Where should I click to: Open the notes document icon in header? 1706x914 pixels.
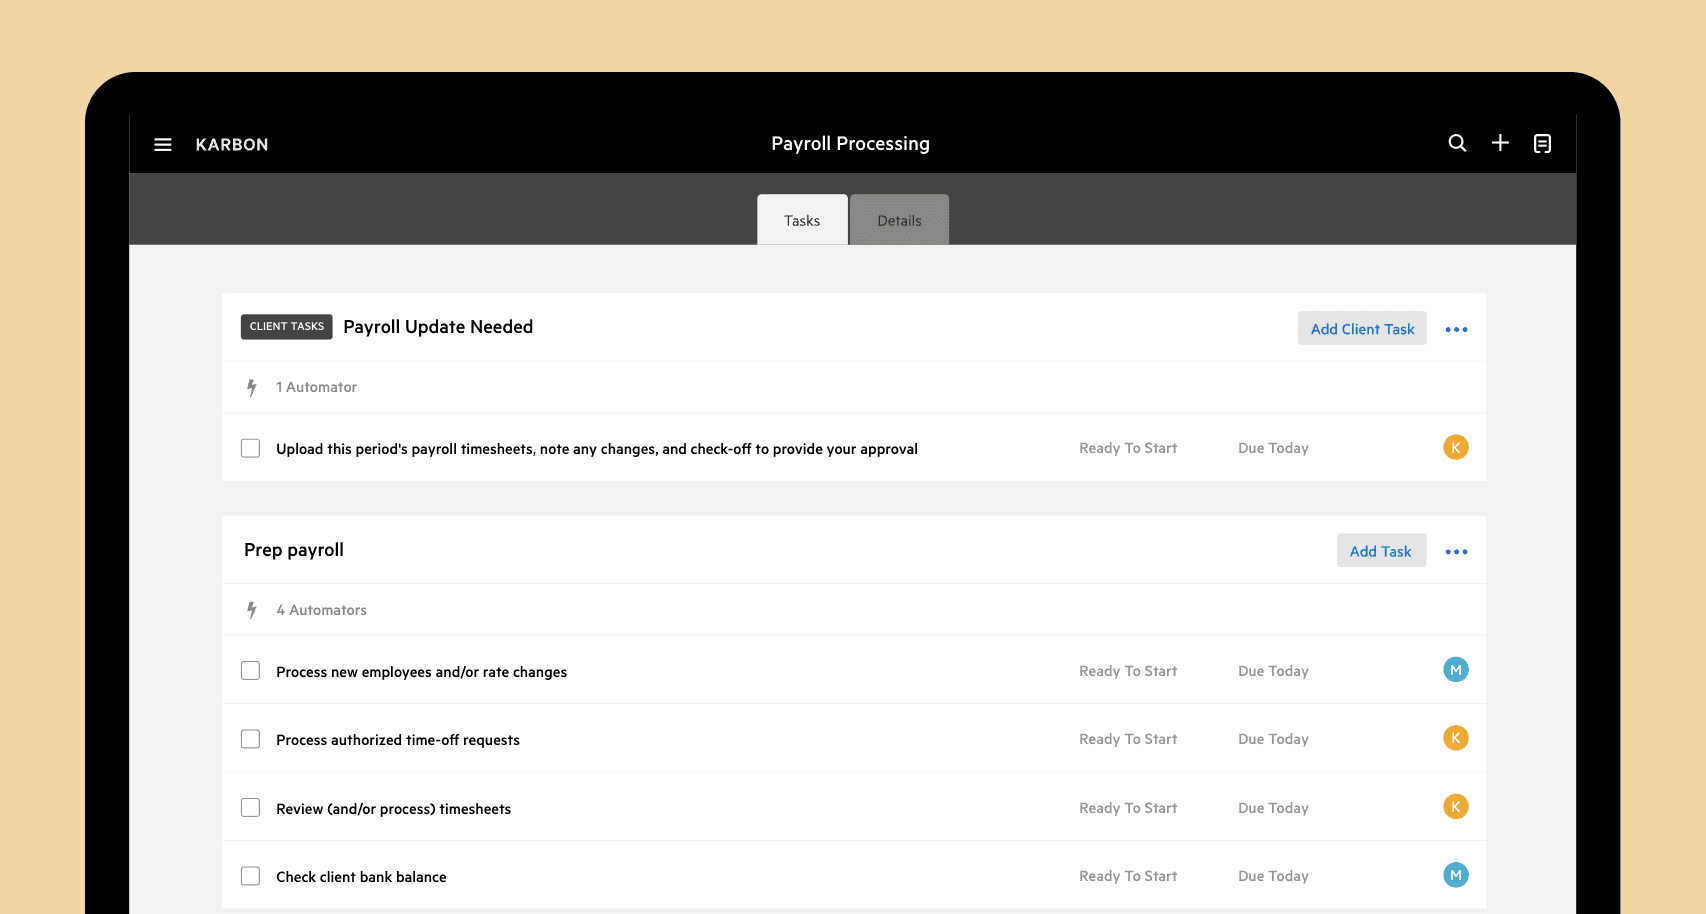[1543, 143]
